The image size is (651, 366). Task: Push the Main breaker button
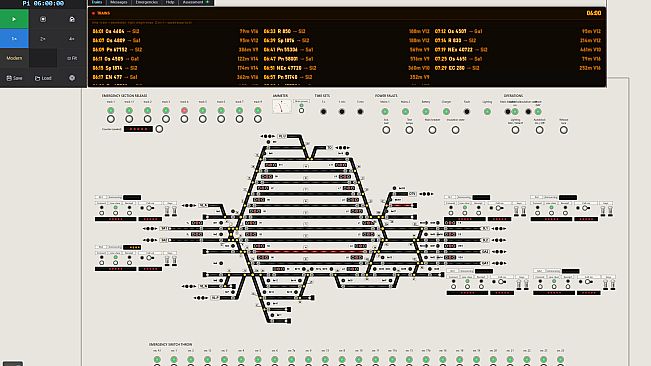(x=432, y=130)
